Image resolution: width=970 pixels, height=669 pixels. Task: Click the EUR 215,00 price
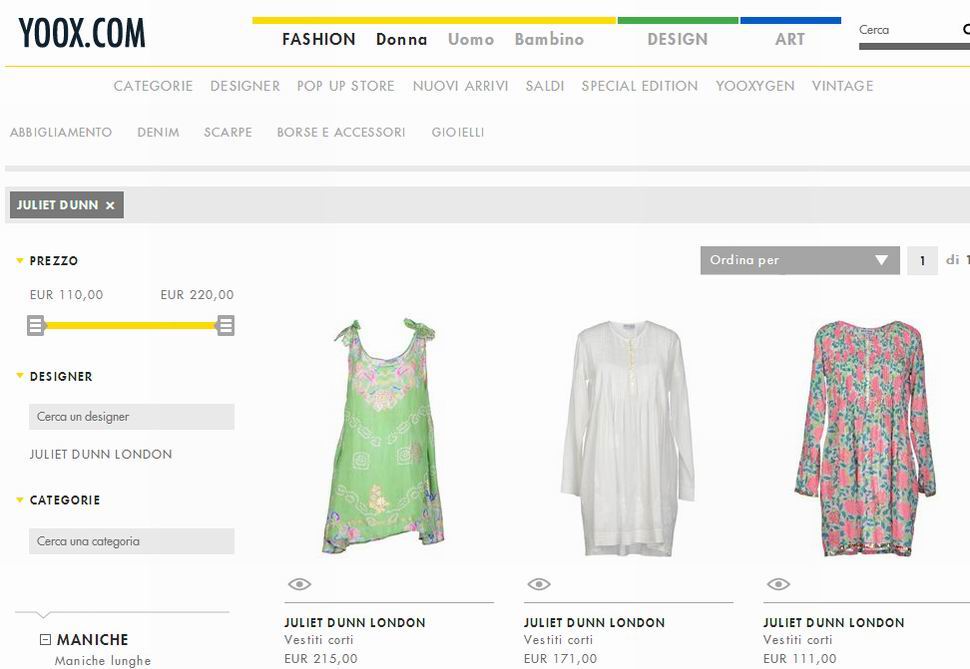click(x=321, y=658)
